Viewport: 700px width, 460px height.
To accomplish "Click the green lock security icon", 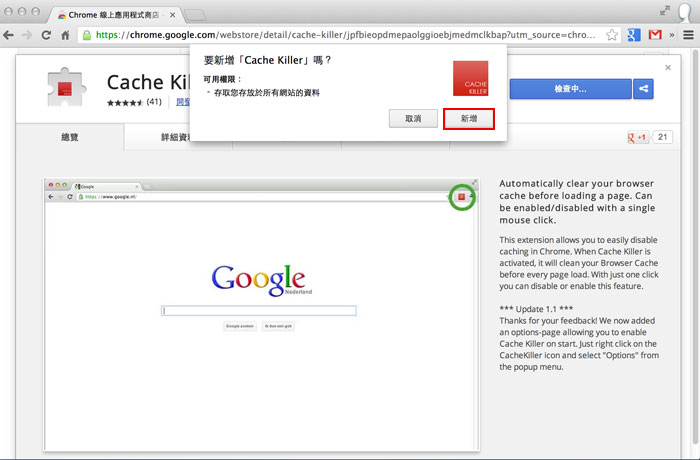I will (x=87, y=35).
